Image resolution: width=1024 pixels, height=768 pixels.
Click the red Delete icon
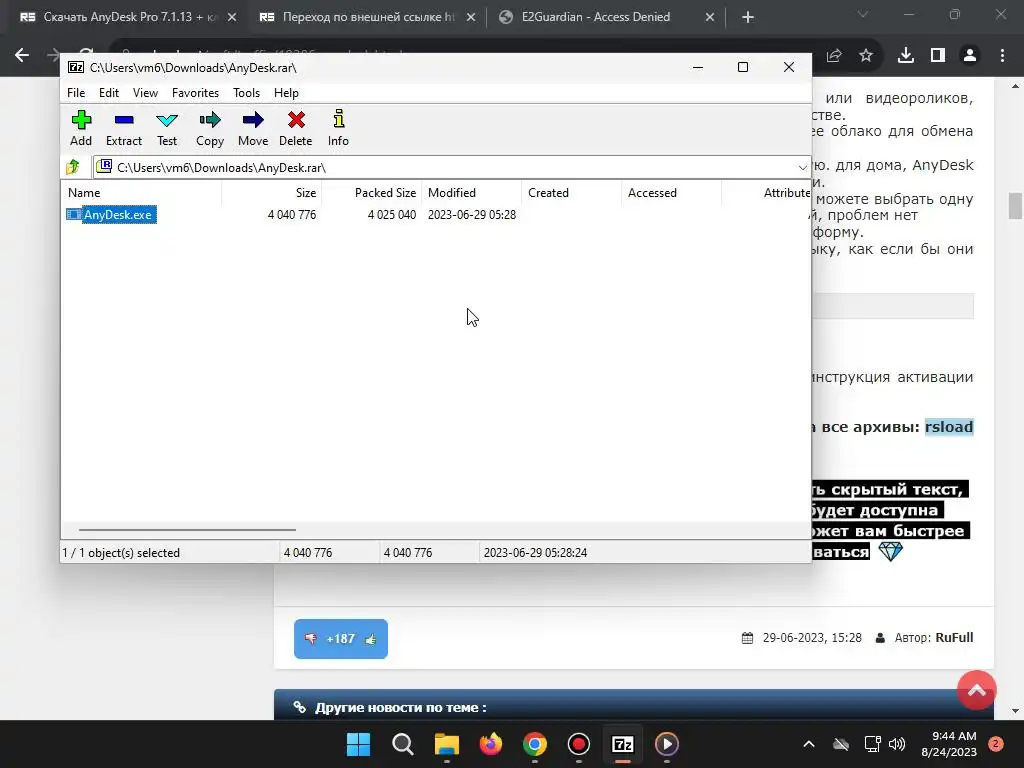[x=295, y=128]
